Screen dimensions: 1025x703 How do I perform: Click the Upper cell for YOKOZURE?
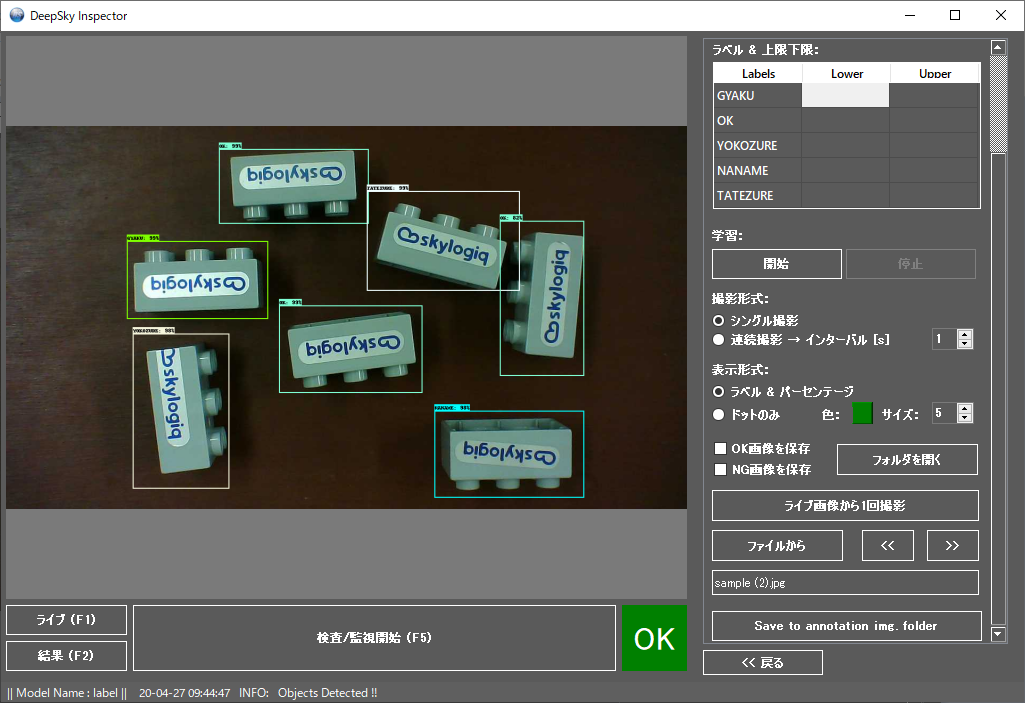coord(934,145)
